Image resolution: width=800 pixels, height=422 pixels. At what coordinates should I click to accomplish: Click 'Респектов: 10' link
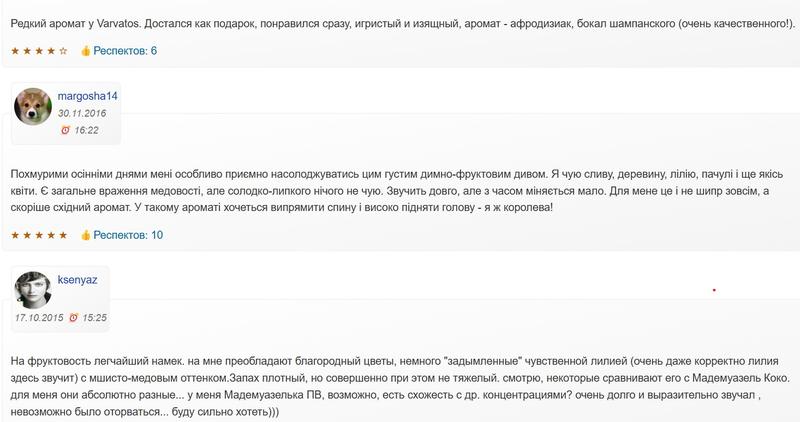point(128,235)
